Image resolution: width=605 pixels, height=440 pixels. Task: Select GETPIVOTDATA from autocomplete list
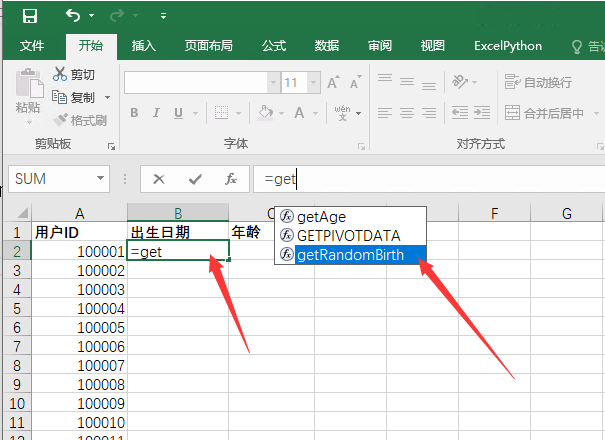point(350,235)
